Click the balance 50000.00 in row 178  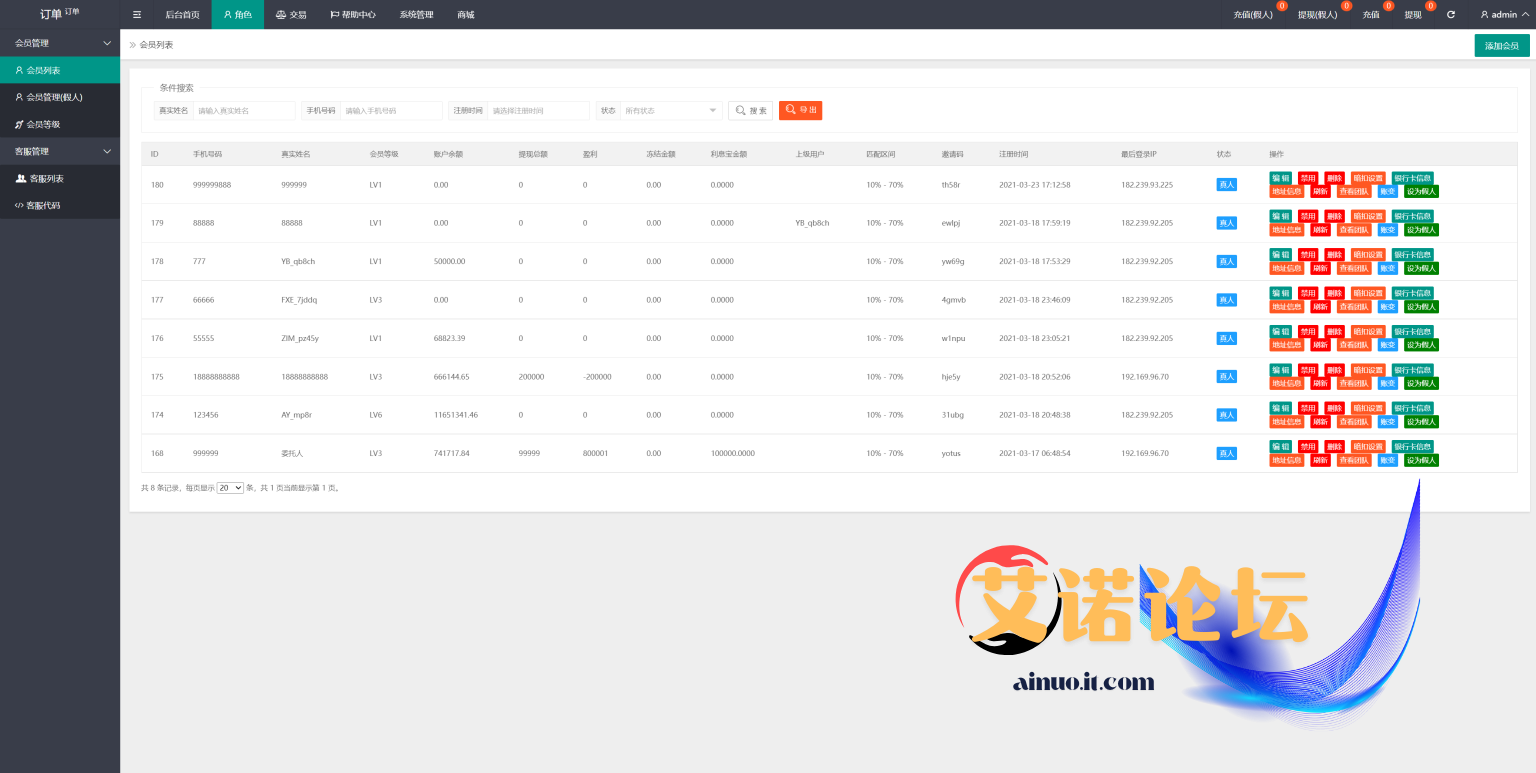pyautogui.click(x=450, y=261)
